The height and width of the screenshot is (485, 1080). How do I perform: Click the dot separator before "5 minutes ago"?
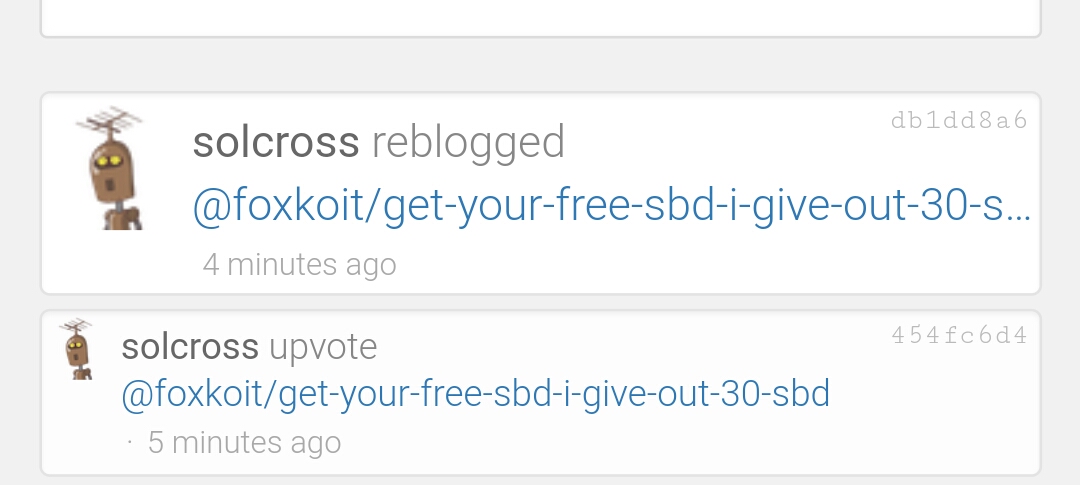(x=129, y=443)
